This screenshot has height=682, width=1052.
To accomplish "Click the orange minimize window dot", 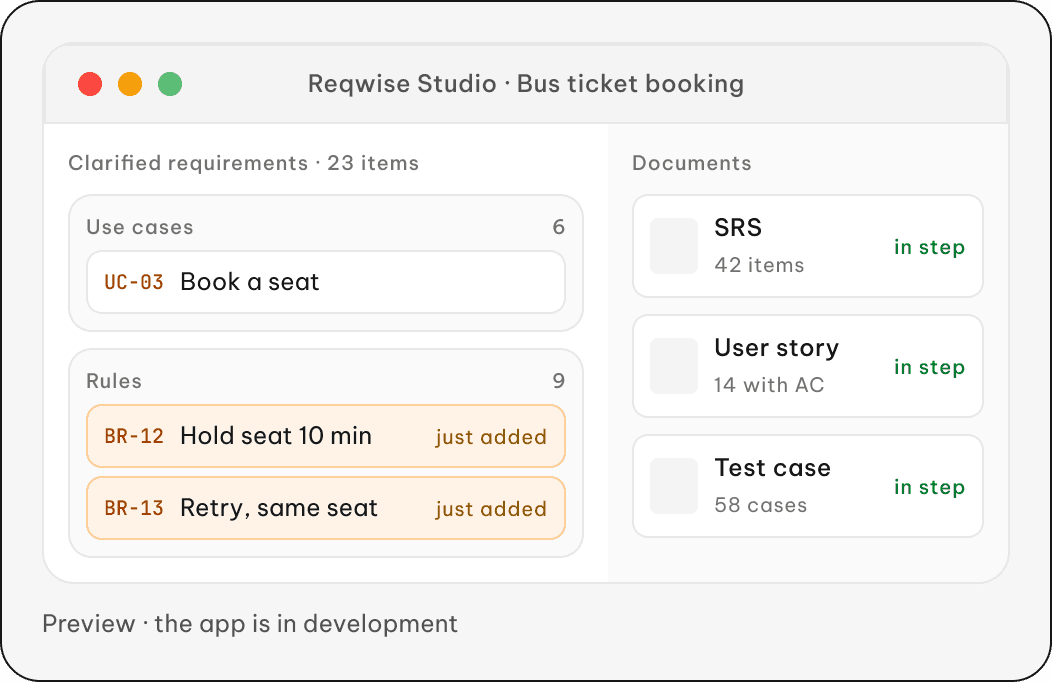I will 130,84.
